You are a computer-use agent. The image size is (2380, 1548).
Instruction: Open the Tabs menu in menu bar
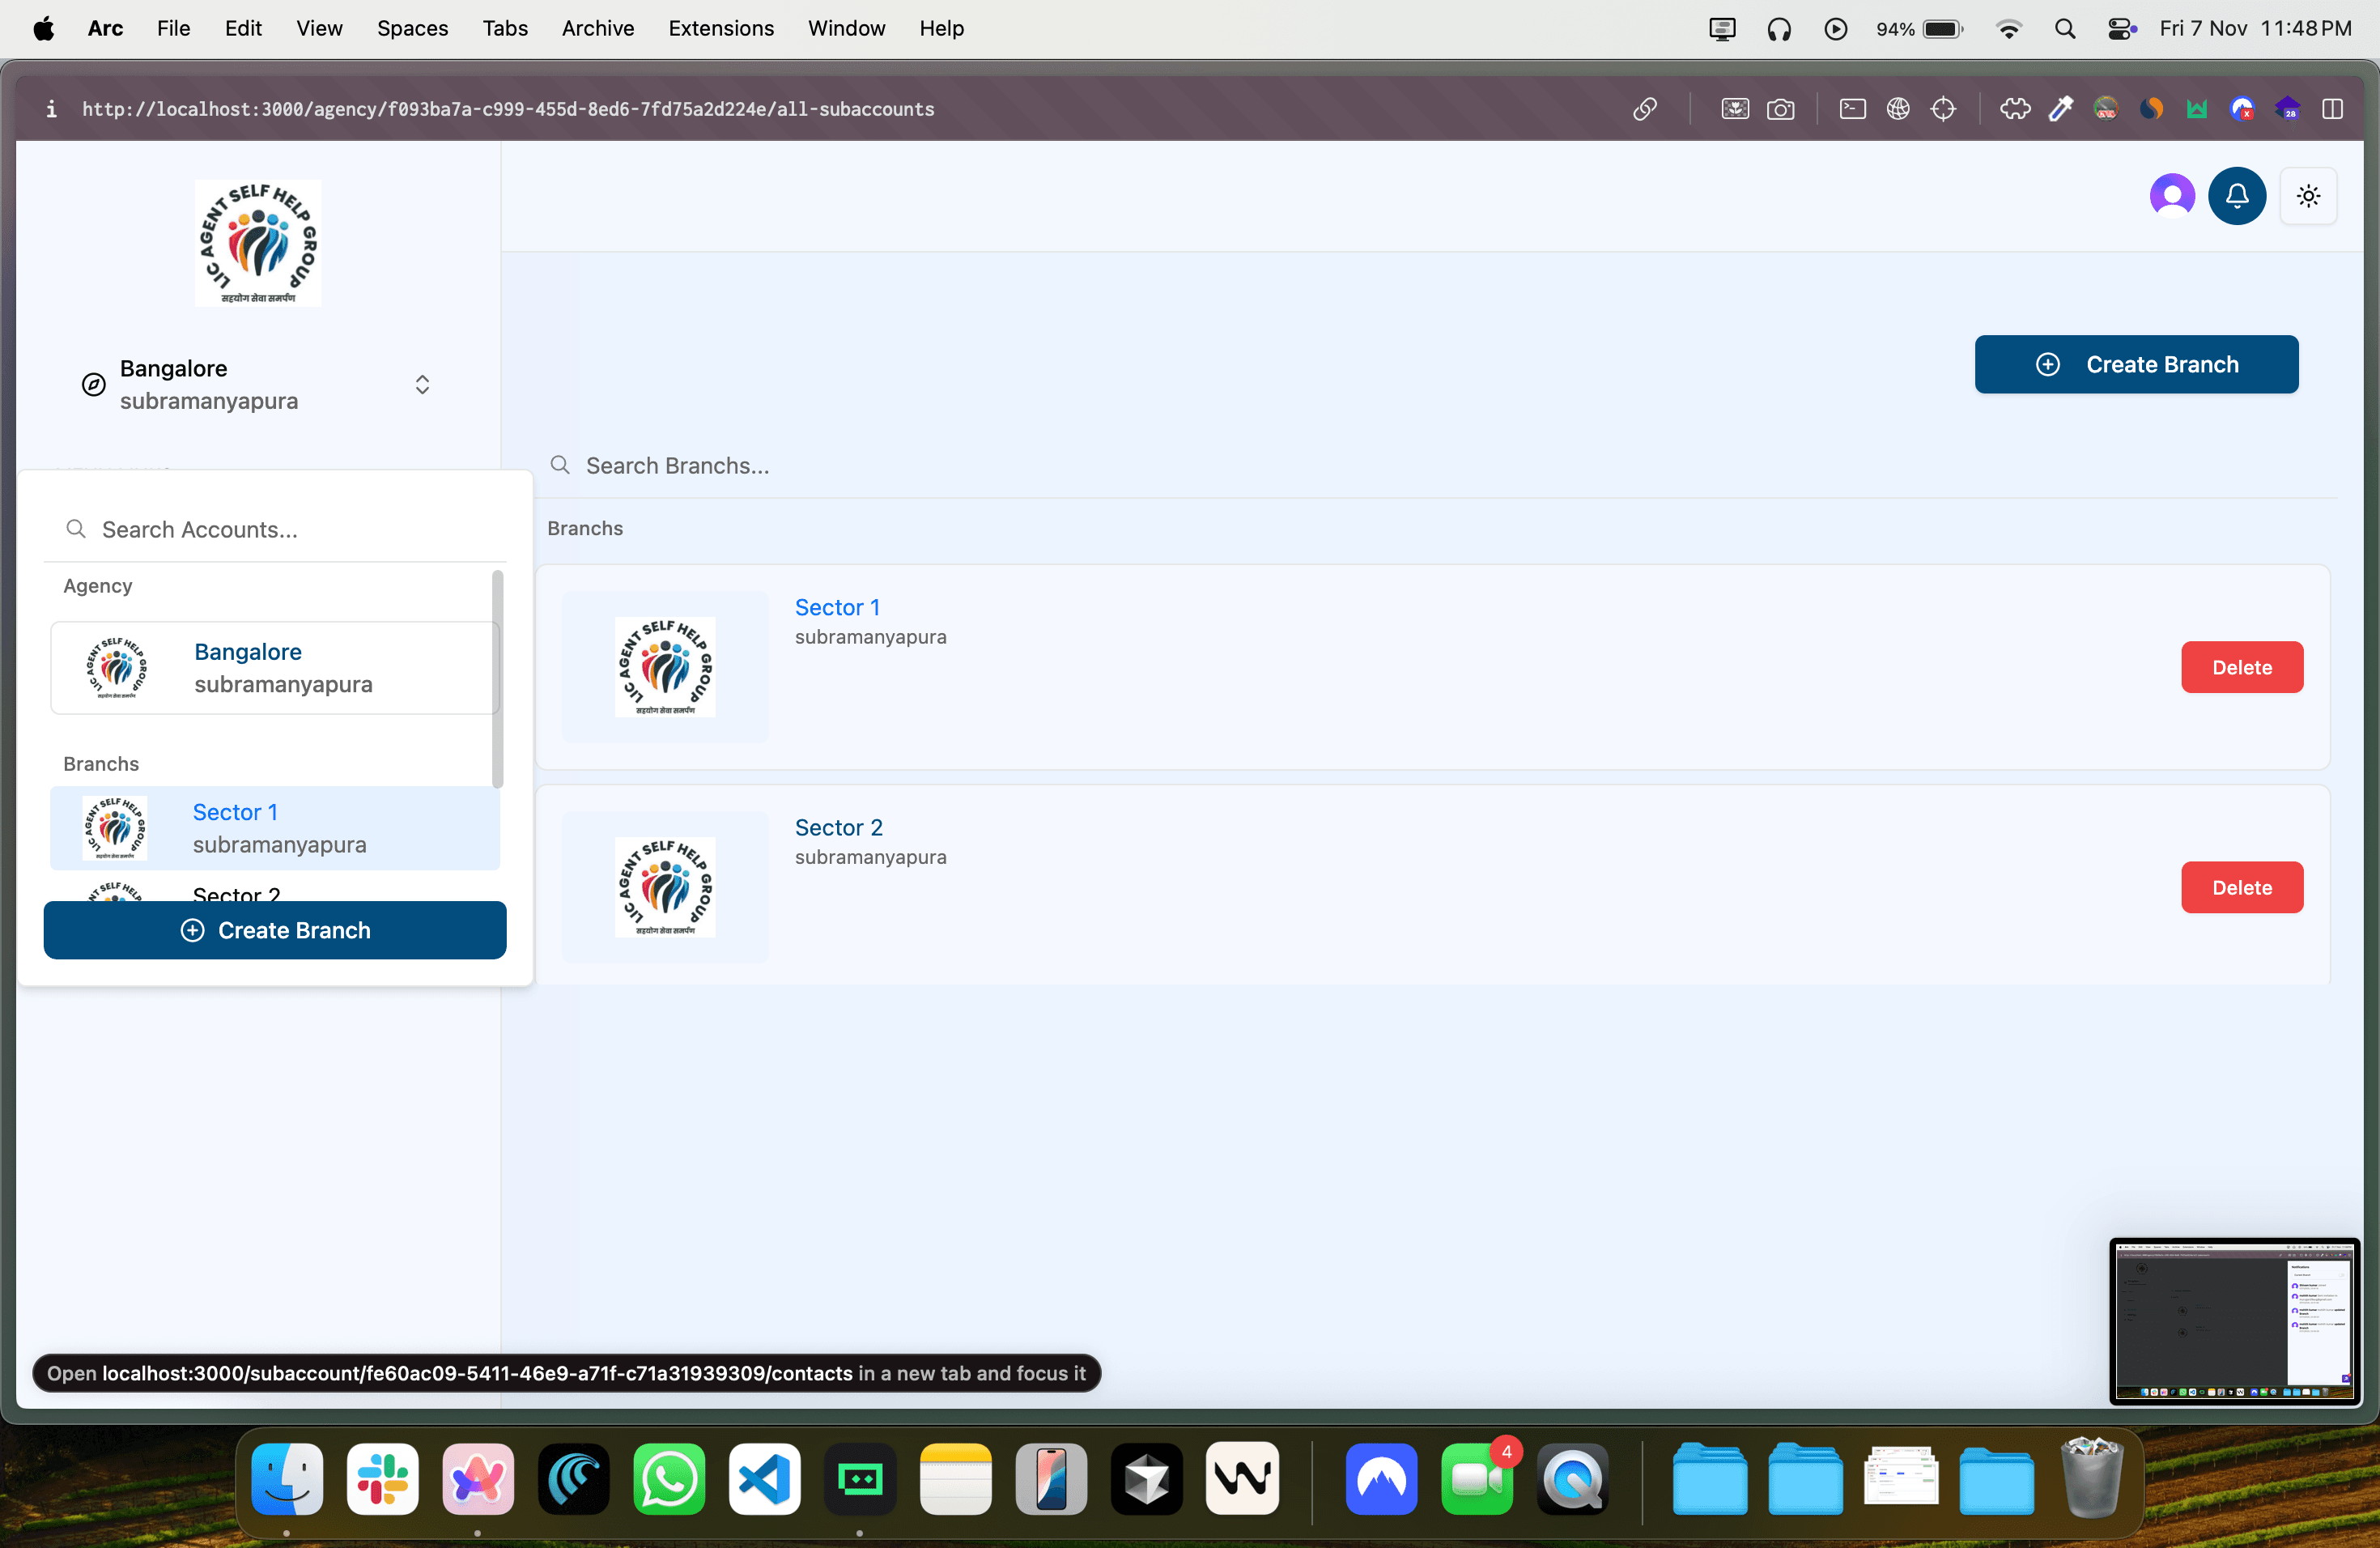(504, 28)
